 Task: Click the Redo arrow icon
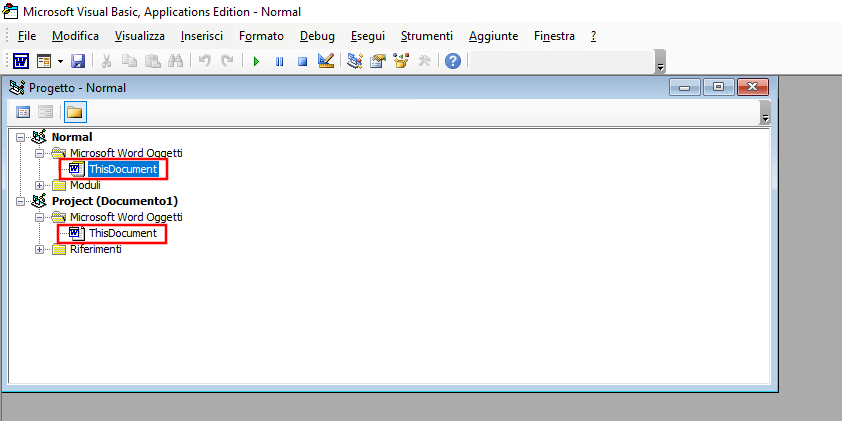(228, 61)
